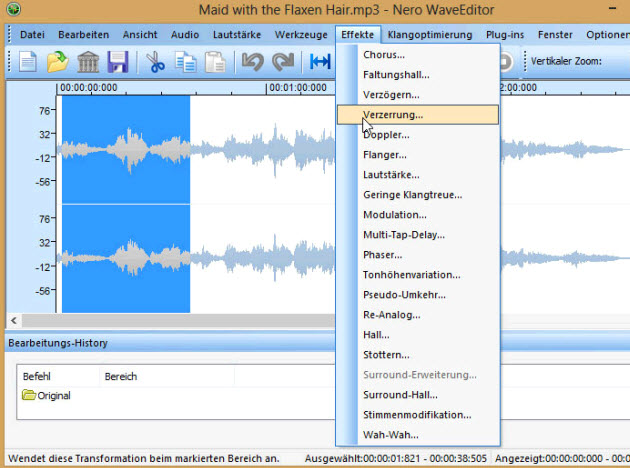Select Chorus... effect
Screen dimensions: 630x468
coord(418,55)
